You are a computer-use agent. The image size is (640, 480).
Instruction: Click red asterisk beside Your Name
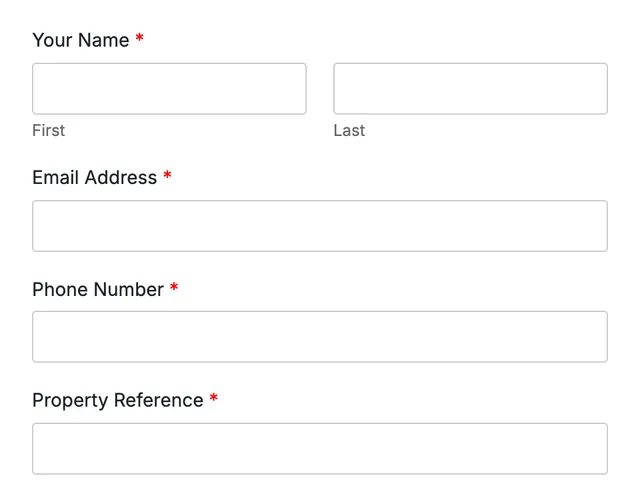pos(140,38)
